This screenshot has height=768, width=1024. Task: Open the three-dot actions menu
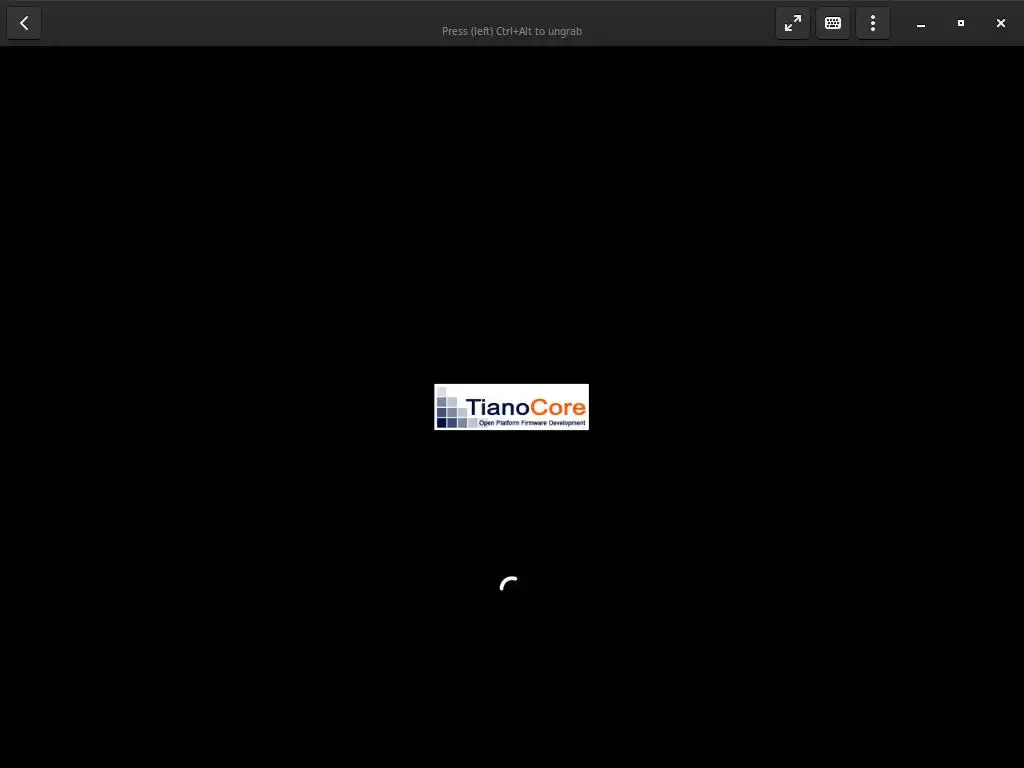point(872,24)
